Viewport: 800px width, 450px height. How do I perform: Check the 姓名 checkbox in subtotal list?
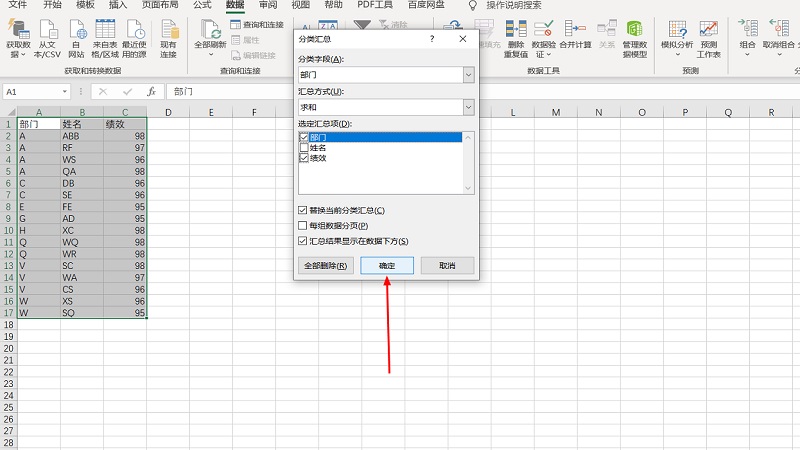coord(304,148)
